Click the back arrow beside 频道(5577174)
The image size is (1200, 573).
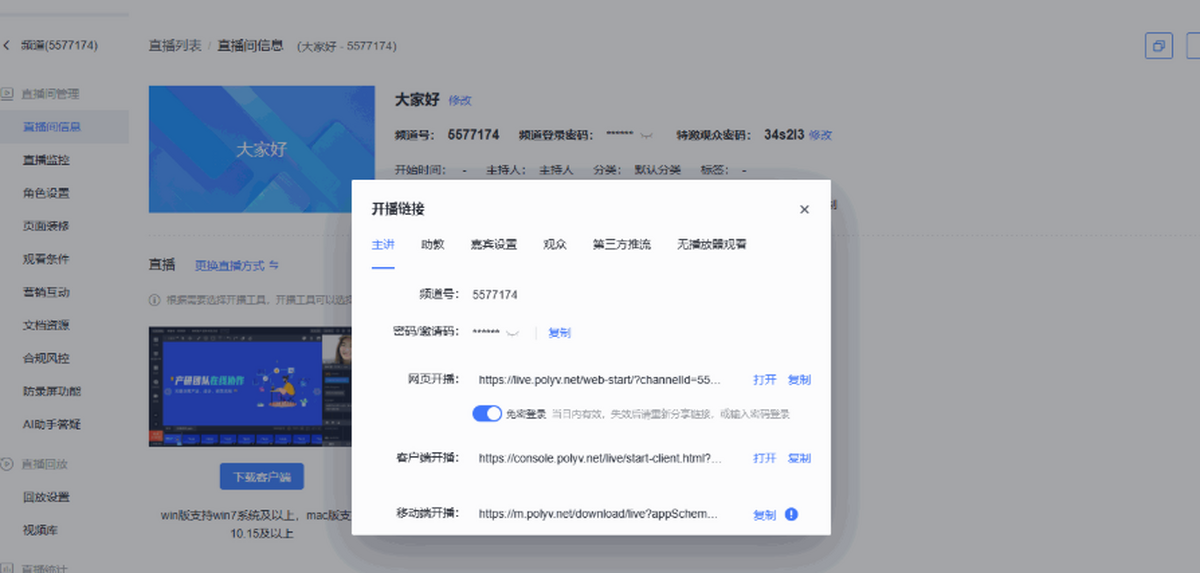[x=7, y=45]
